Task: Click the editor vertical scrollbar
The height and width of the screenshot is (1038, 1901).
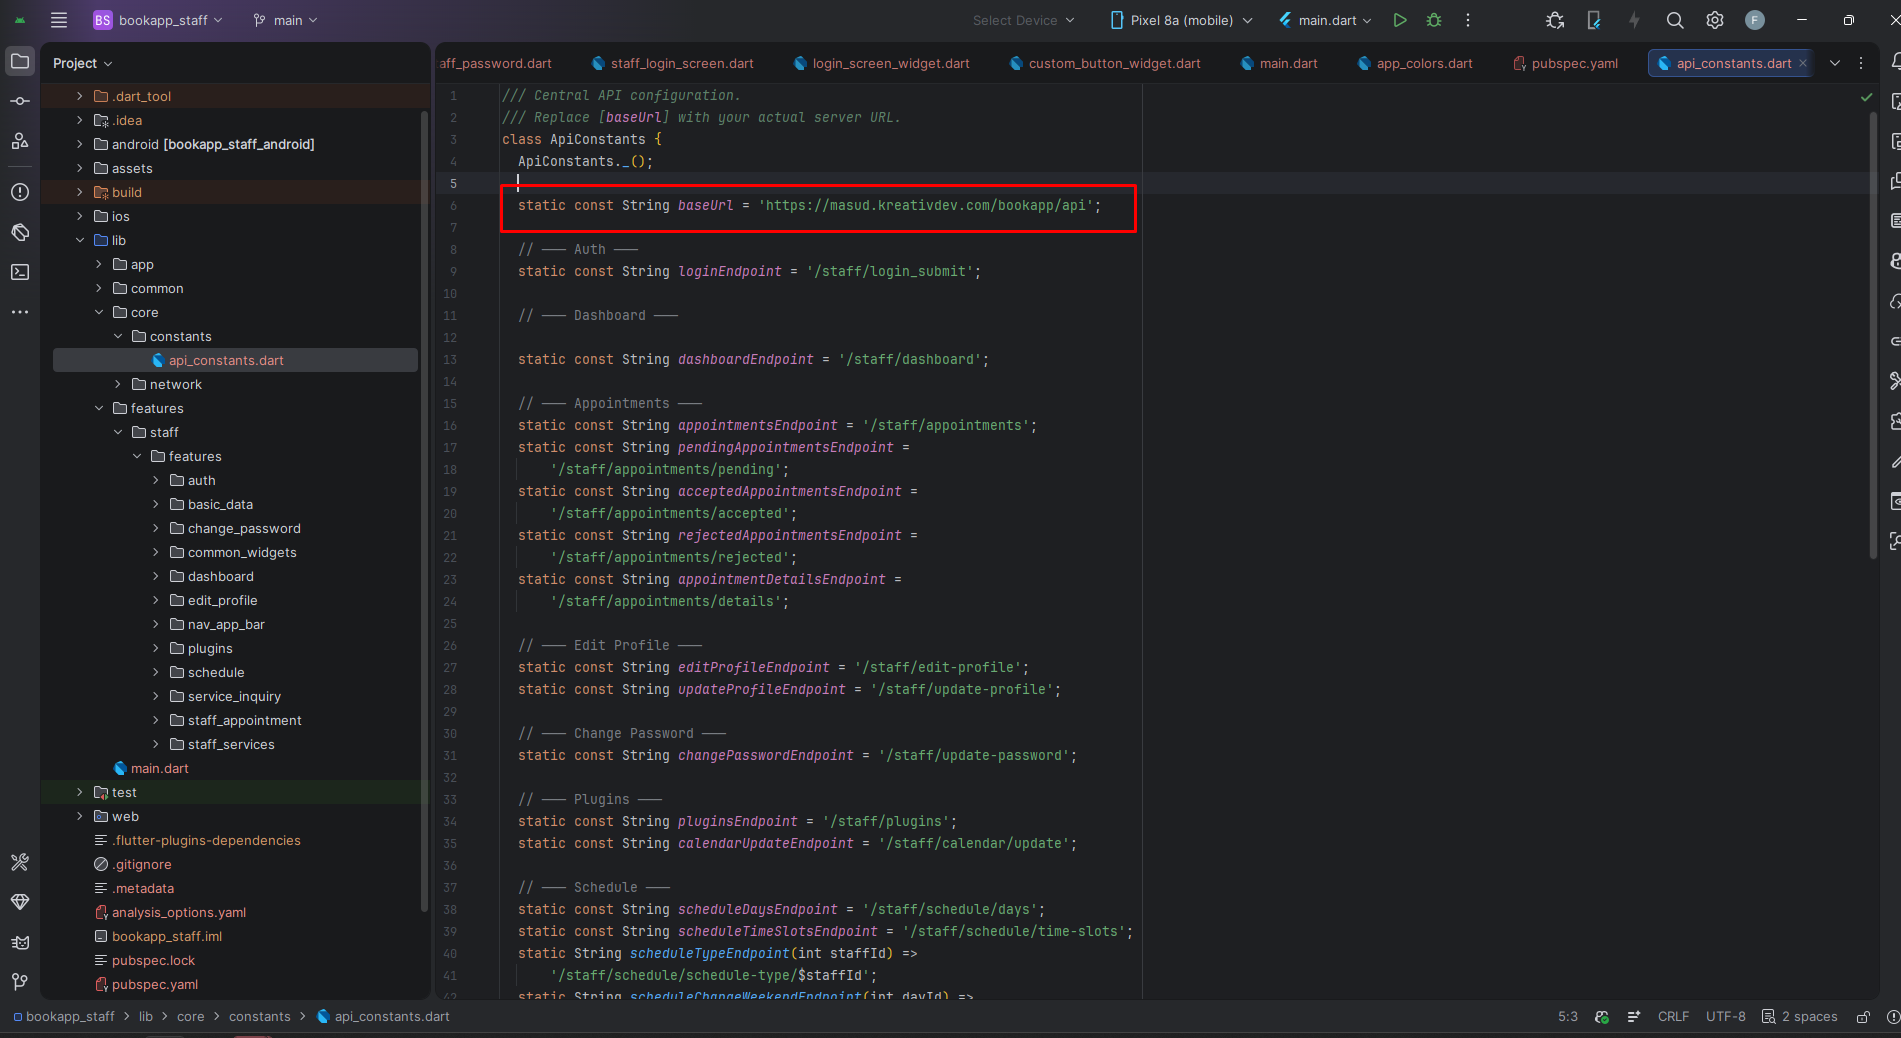Action: pyautogui.click(x=1873, y=335)
